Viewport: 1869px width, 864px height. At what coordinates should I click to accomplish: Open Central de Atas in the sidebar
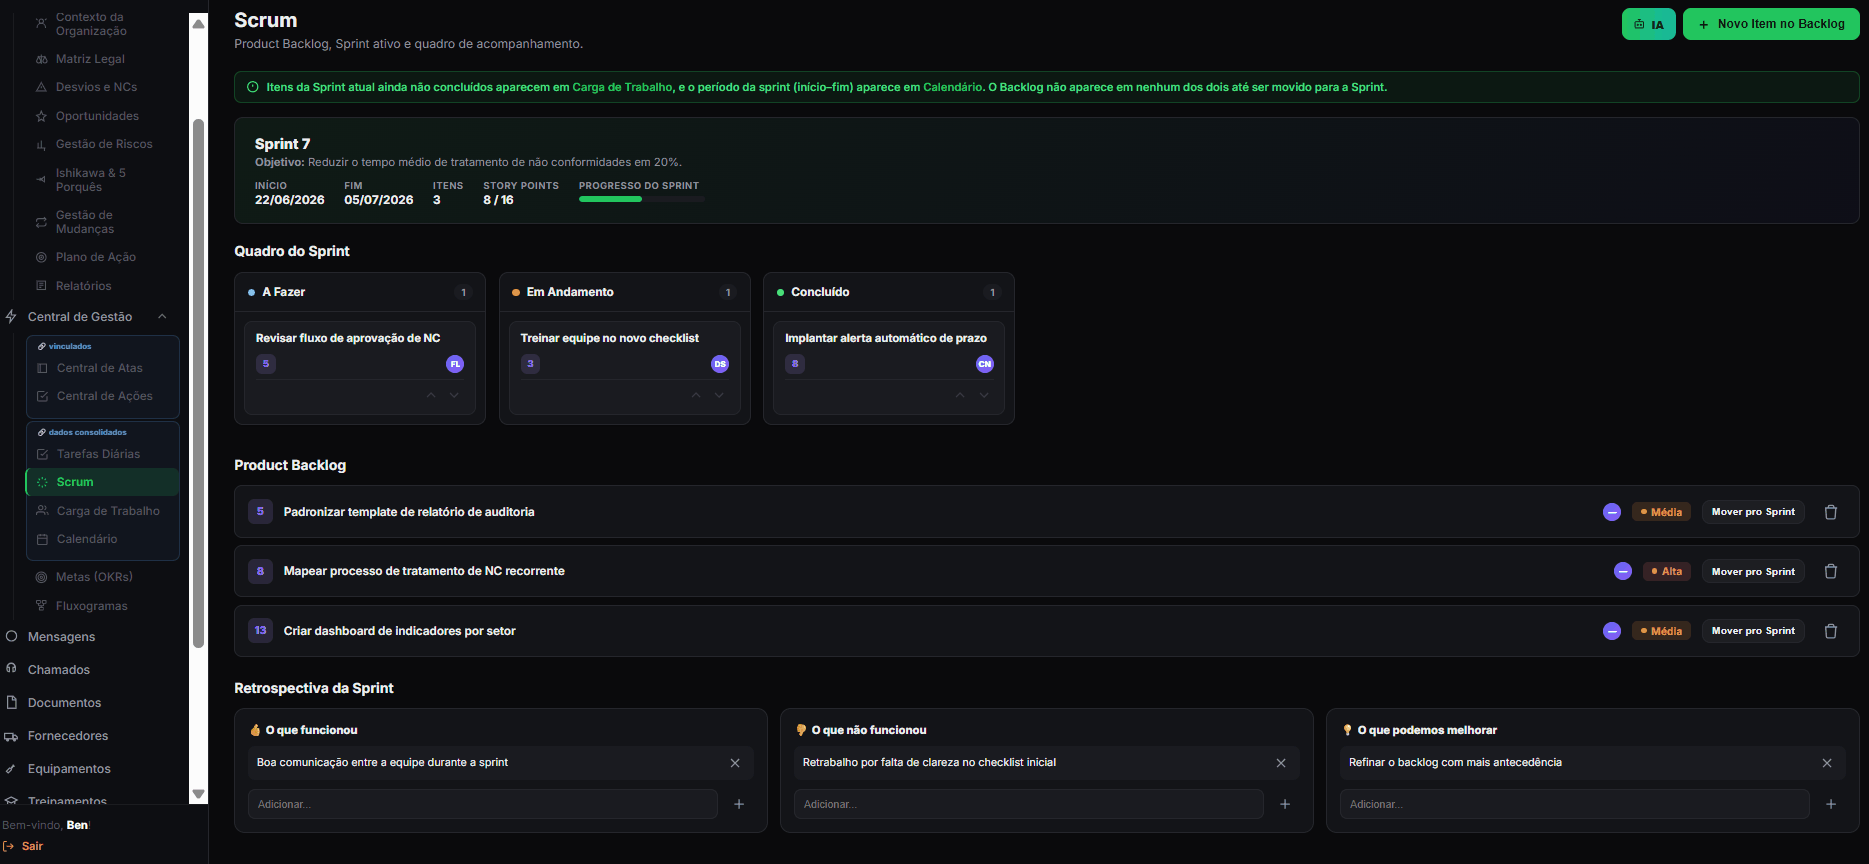click(x=103, y=368)
